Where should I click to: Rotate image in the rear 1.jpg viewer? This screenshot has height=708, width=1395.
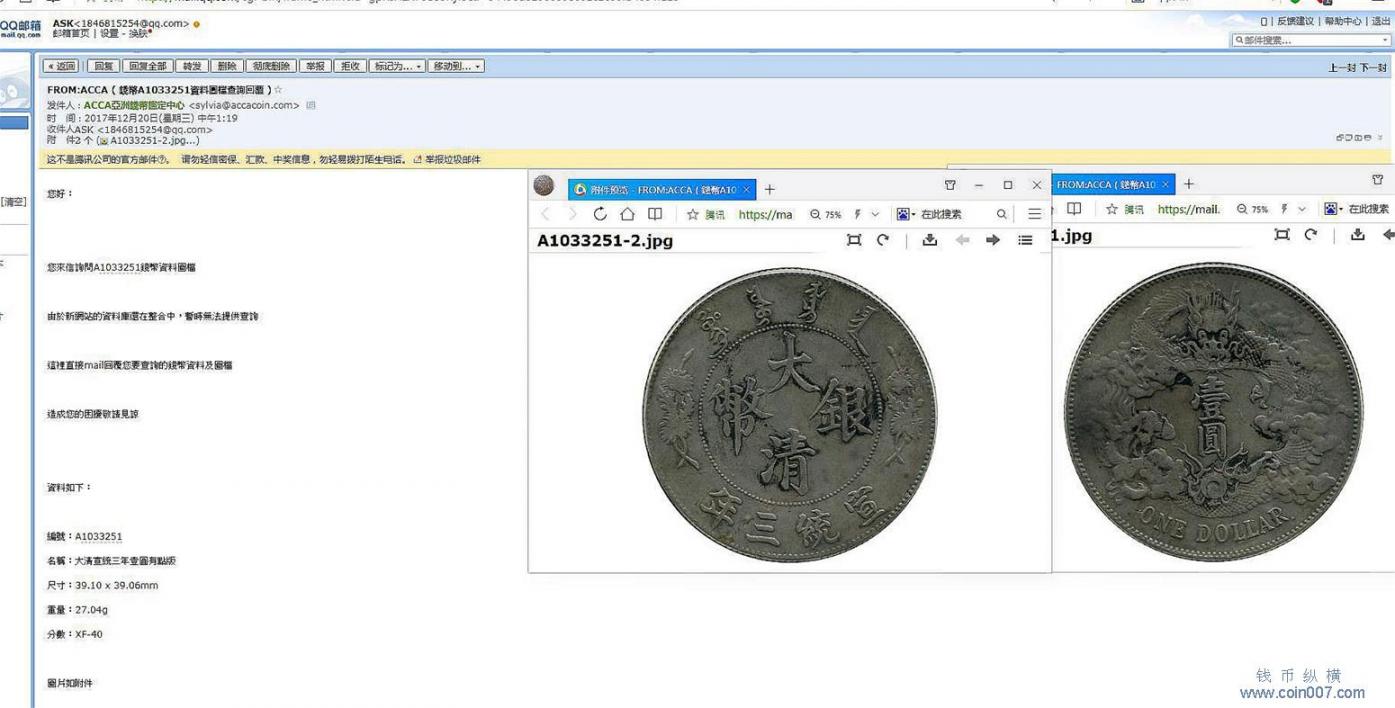pos(1311,235)
